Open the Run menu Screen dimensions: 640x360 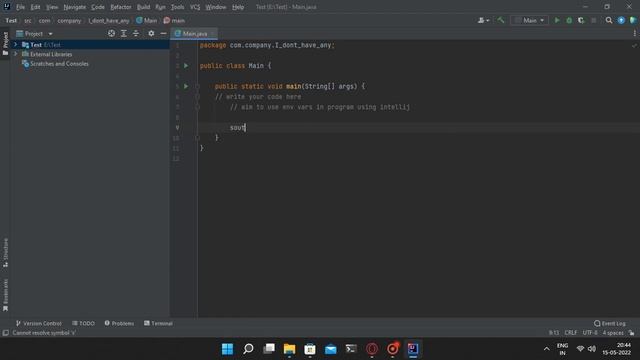click(x=160, y=7)
